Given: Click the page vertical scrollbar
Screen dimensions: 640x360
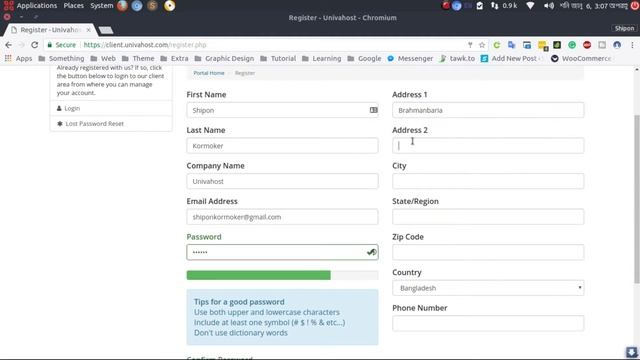Looking at the screenshot, I should (637, 200).
